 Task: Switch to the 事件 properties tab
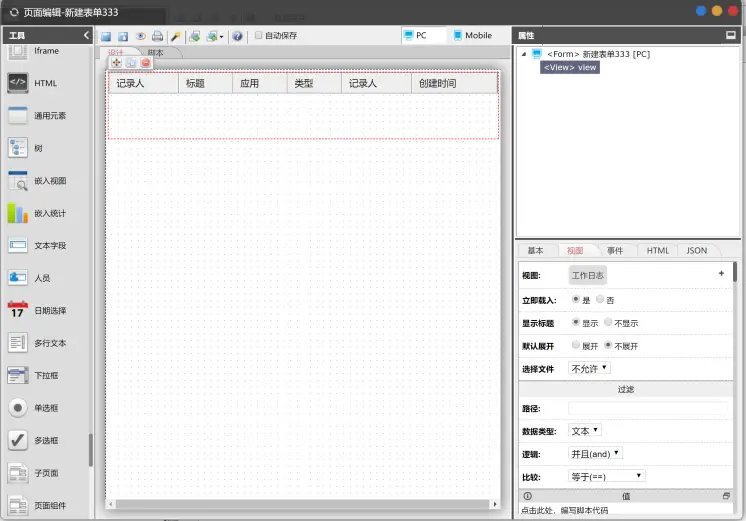coord(615,251)
